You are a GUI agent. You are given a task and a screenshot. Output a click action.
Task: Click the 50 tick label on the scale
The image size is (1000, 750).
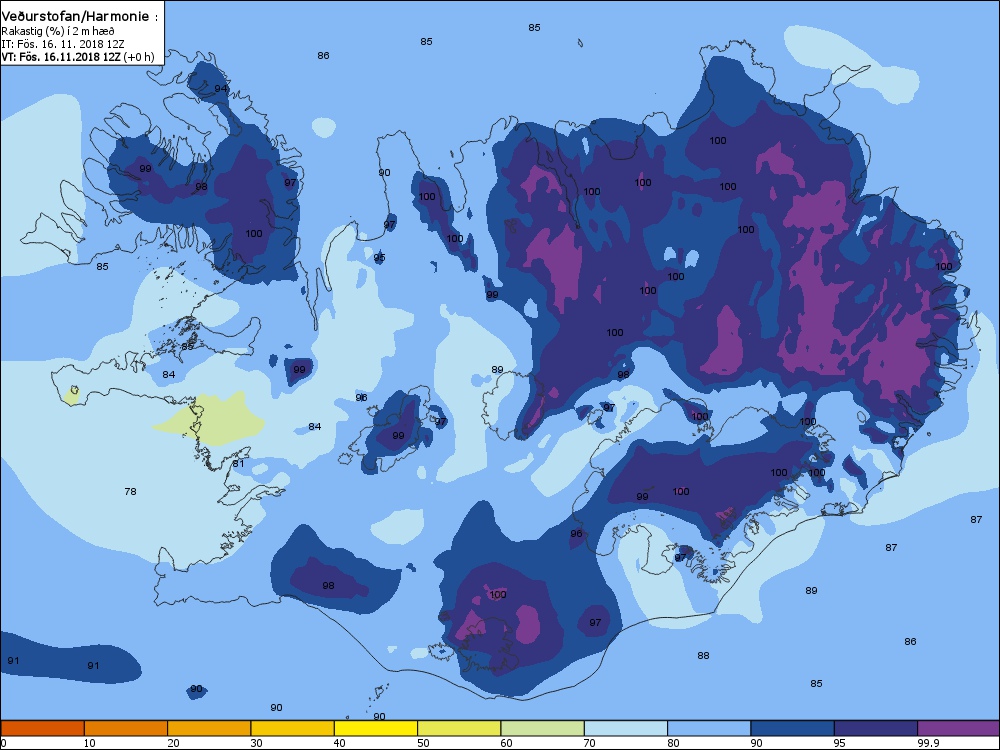[423, 743]
